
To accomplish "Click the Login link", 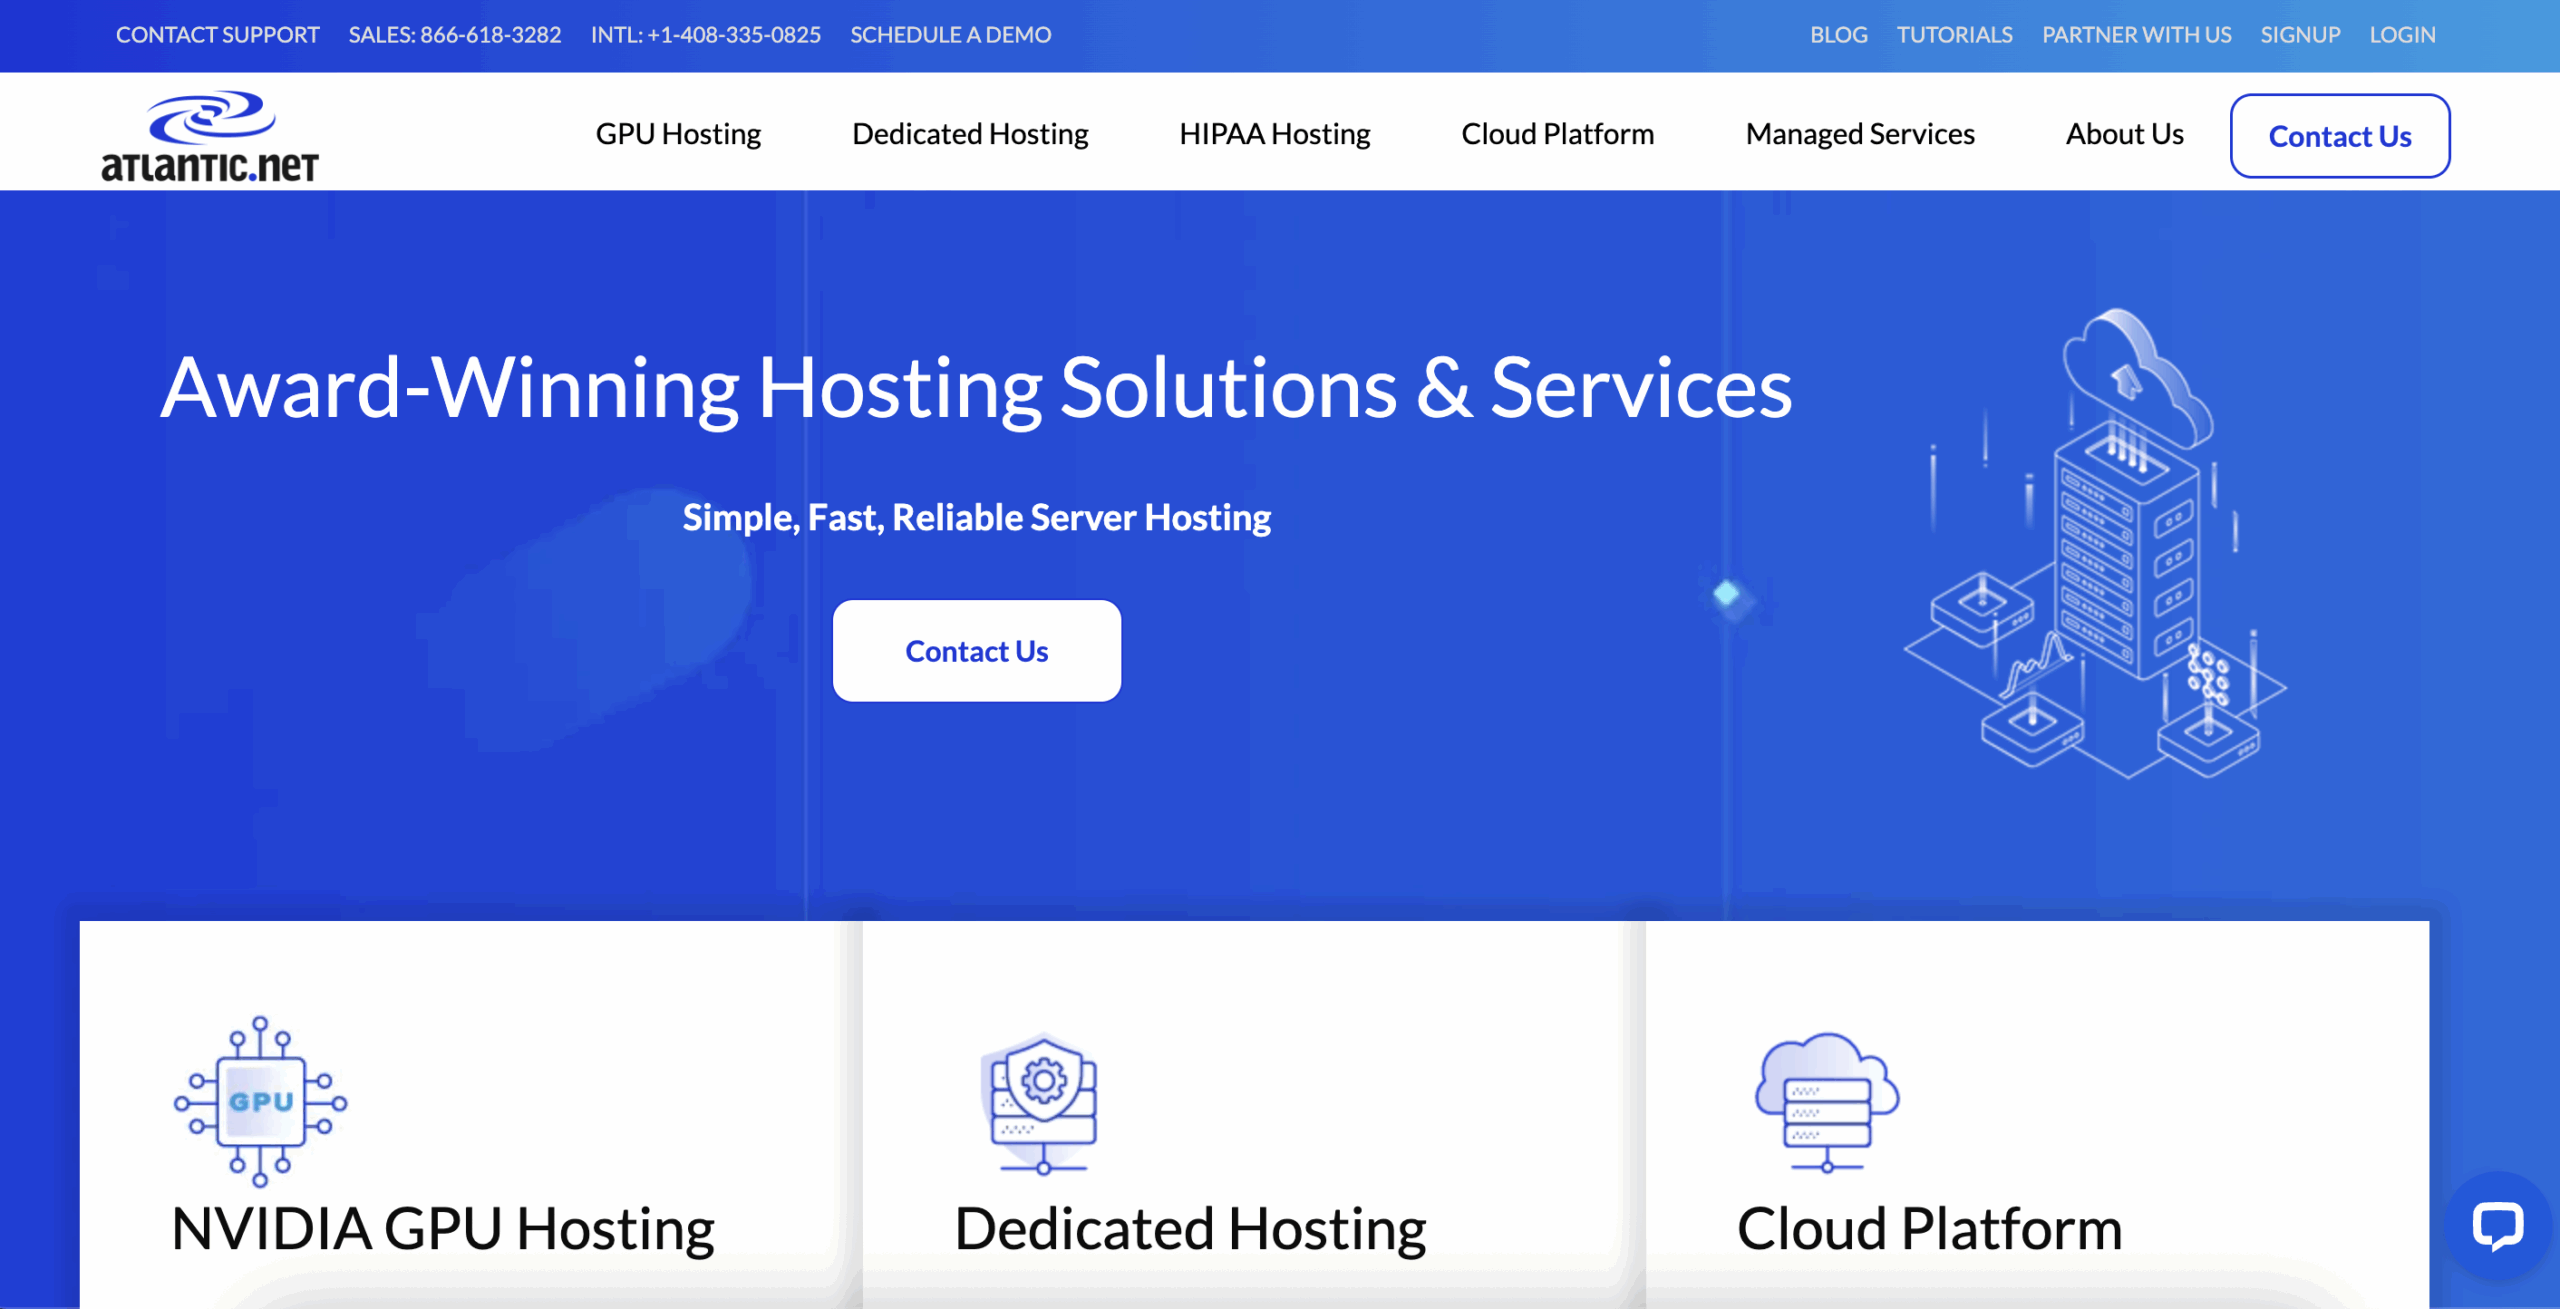I will point(2403,35).
